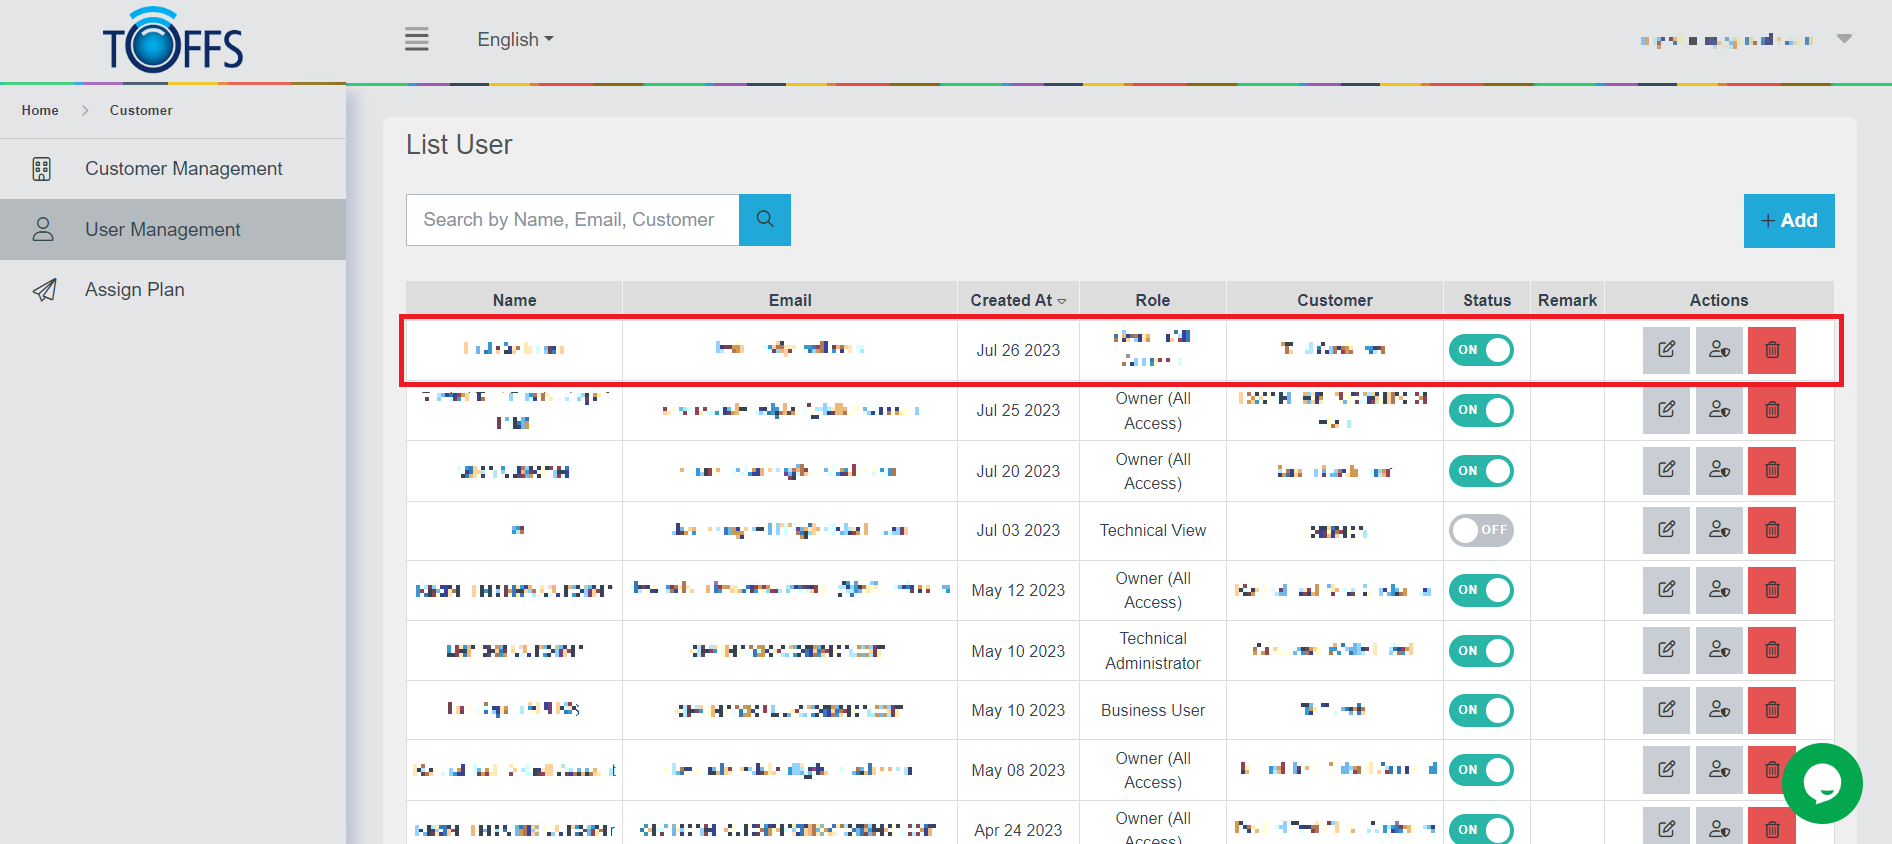This screenshot has width=1892, height=844.
Task: Click the Add user button
Action: tap(1788, 221)
